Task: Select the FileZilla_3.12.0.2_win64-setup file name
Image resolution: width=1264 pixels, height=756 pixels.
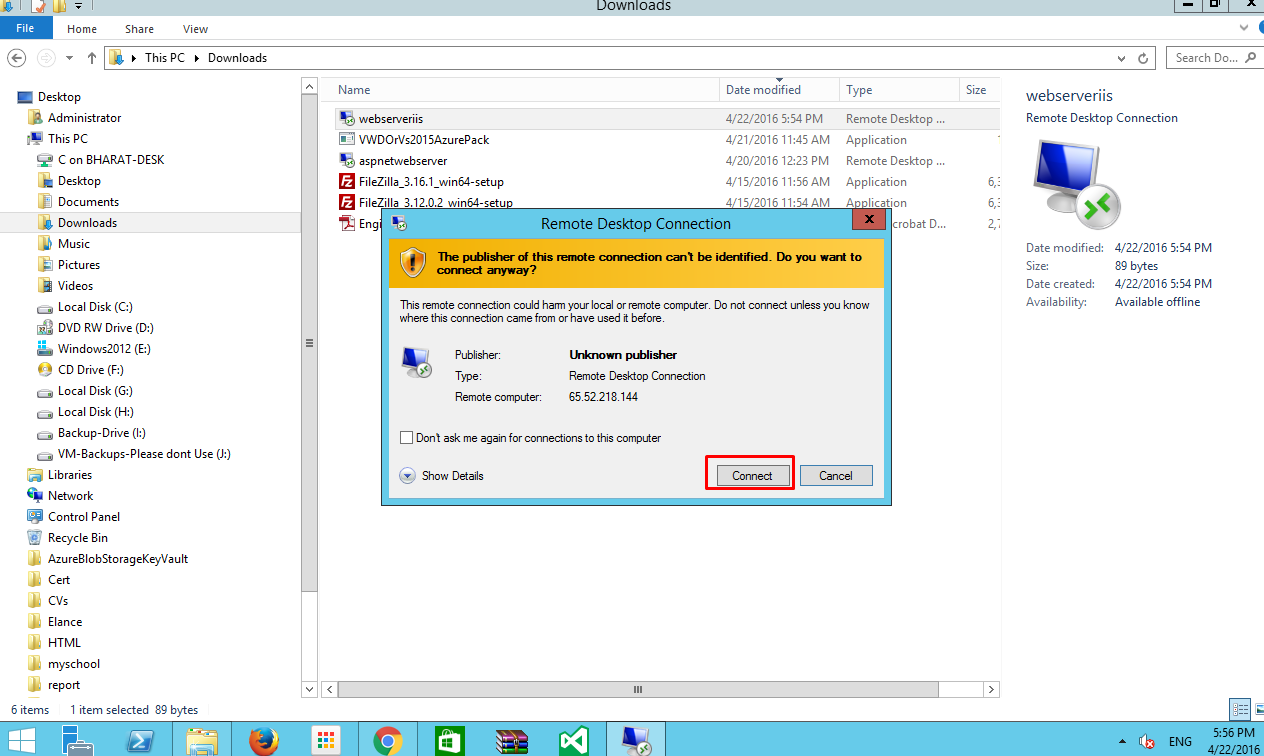Action: coord(435,203)
